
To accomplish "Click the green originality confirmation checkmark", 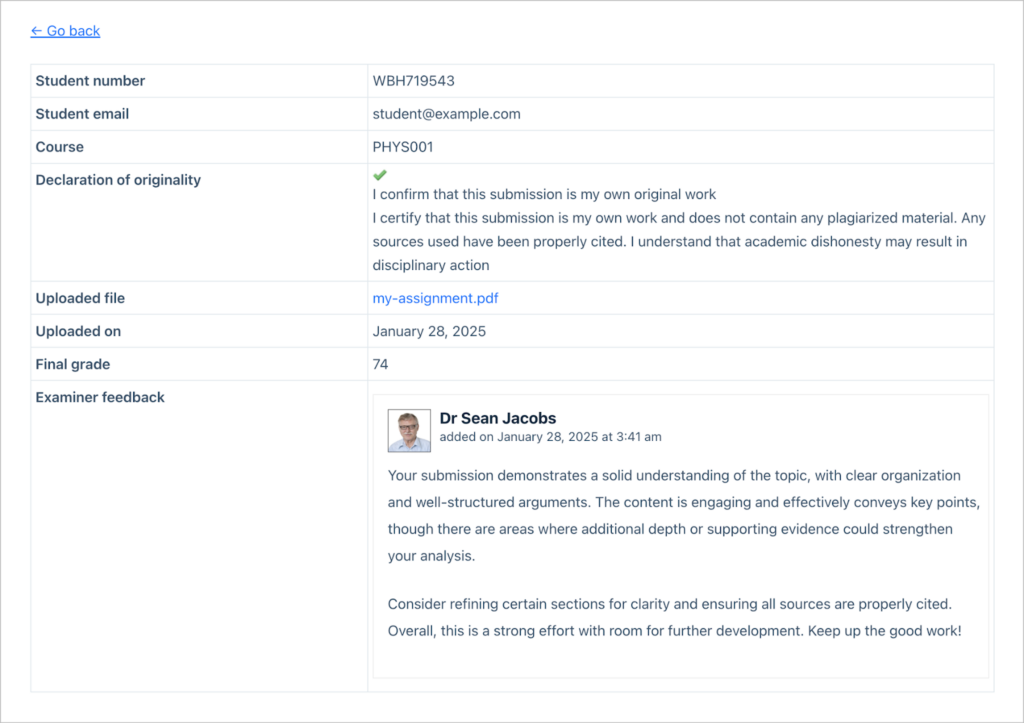I will click(379, 174).
